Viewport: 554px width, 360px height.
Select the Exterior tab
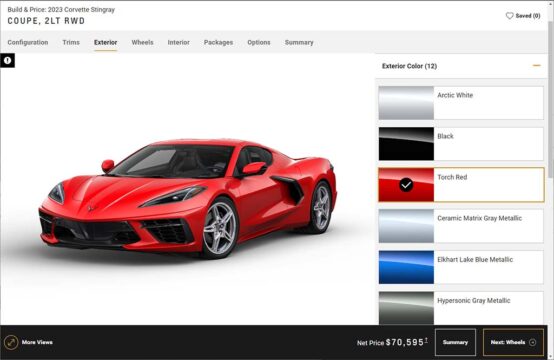[x=105, y=42]
